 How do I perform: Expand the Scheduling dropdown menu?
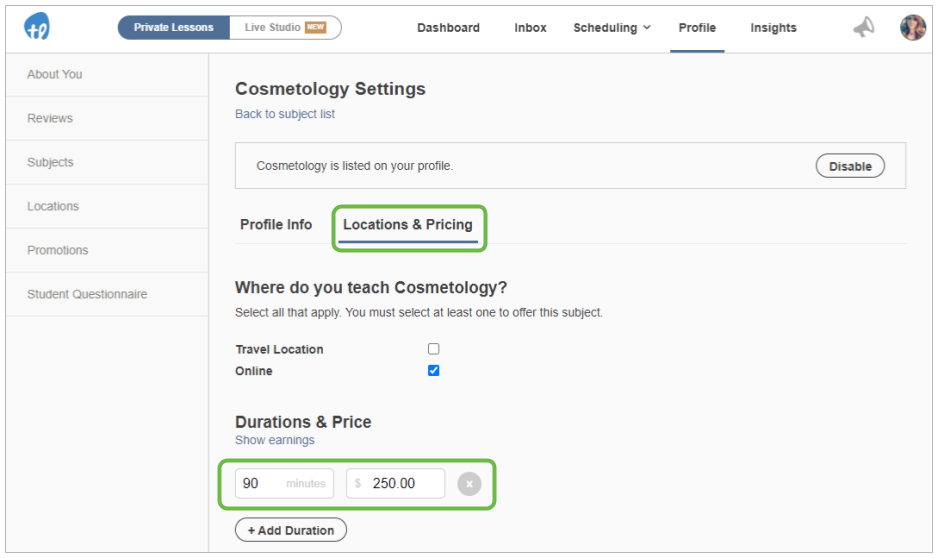[612, 28]
